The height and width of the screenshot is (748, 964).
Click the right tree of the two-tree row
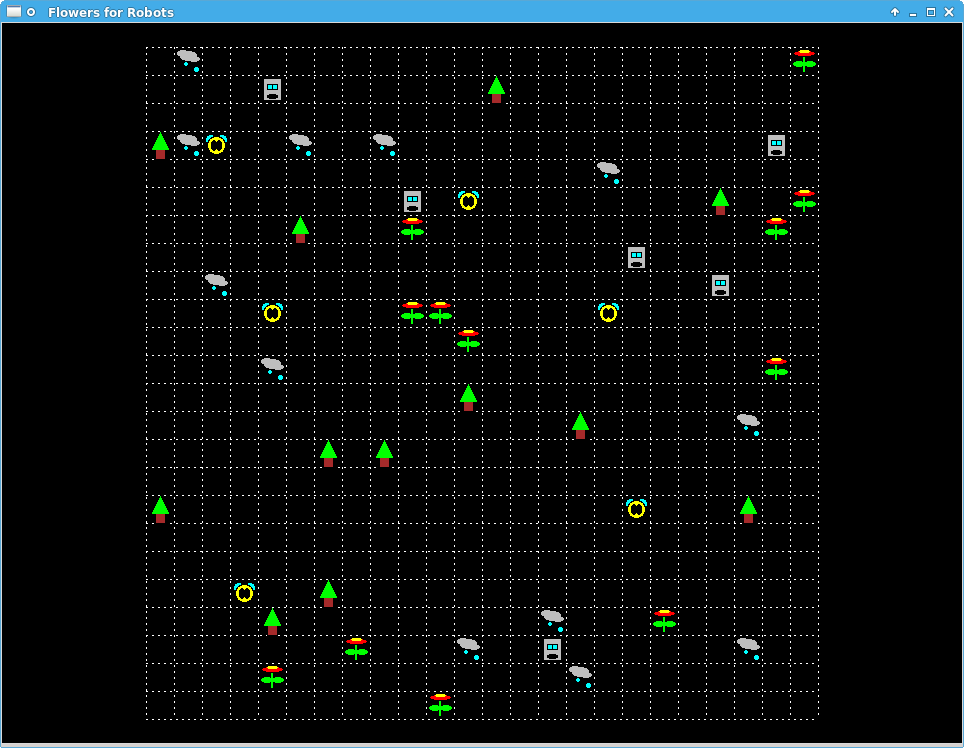384,453
